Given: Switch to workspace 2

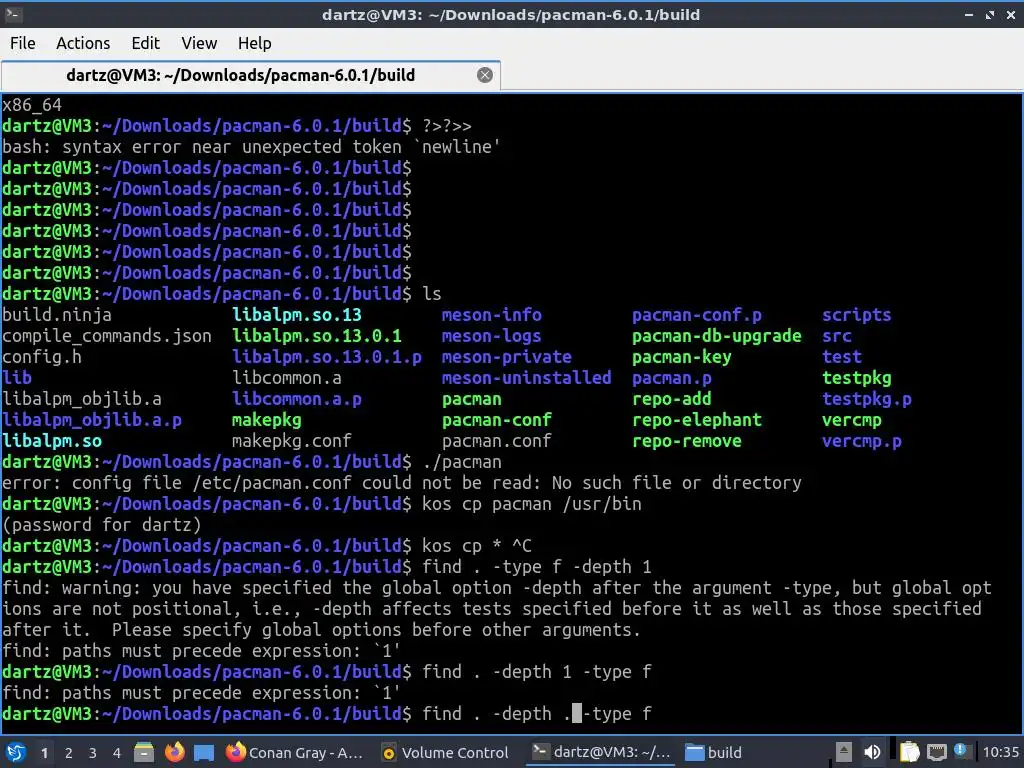Looking at the screenshot, I should tap(69, 753).
